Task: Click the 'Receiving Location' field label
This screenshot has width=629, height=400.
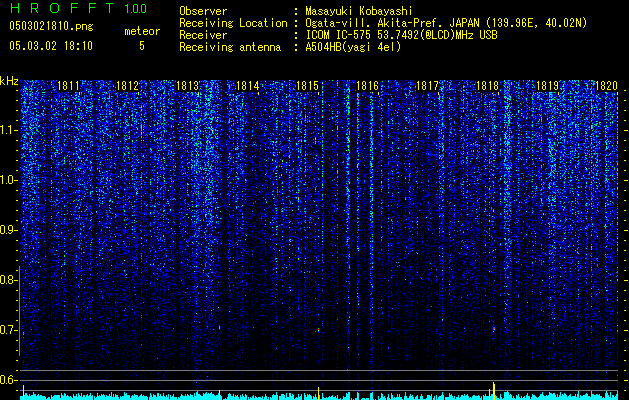Action: click(233, 23)
